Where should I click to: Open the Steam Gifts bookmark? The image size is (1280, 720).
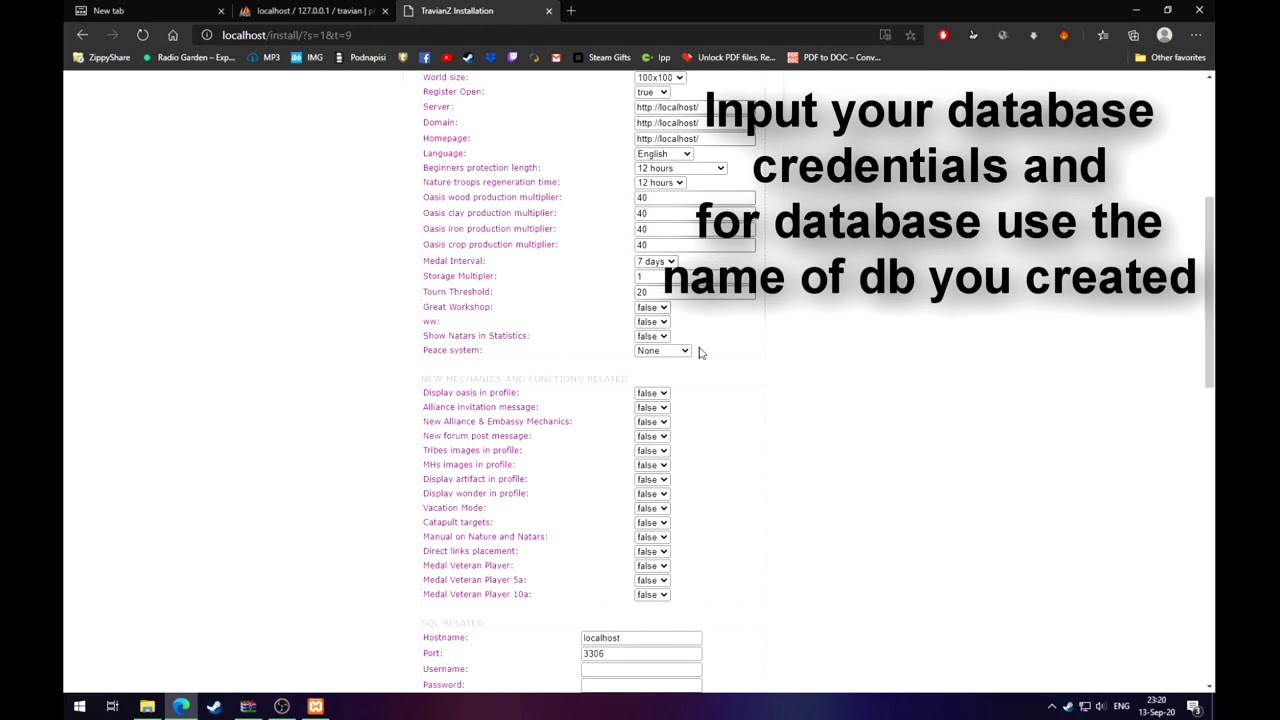pos(601,57)
